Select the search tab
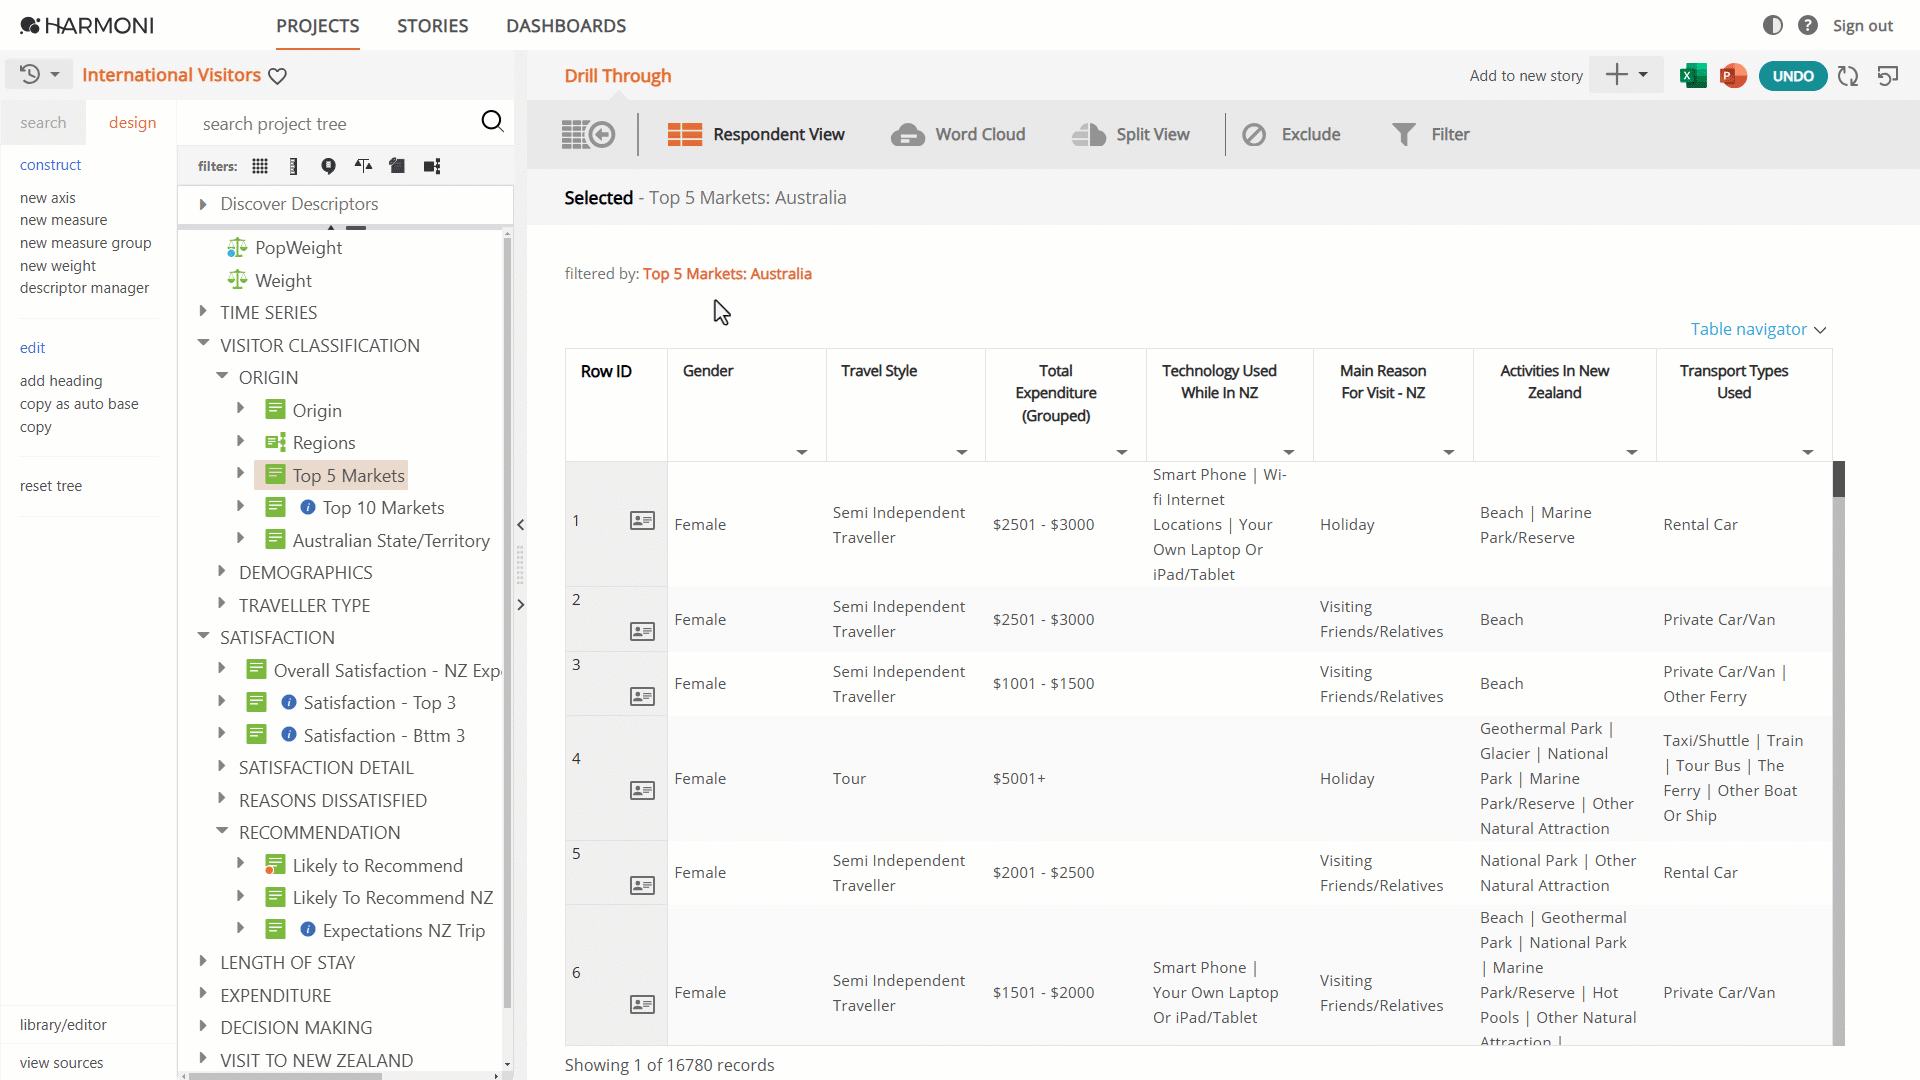 pos(43,122)
